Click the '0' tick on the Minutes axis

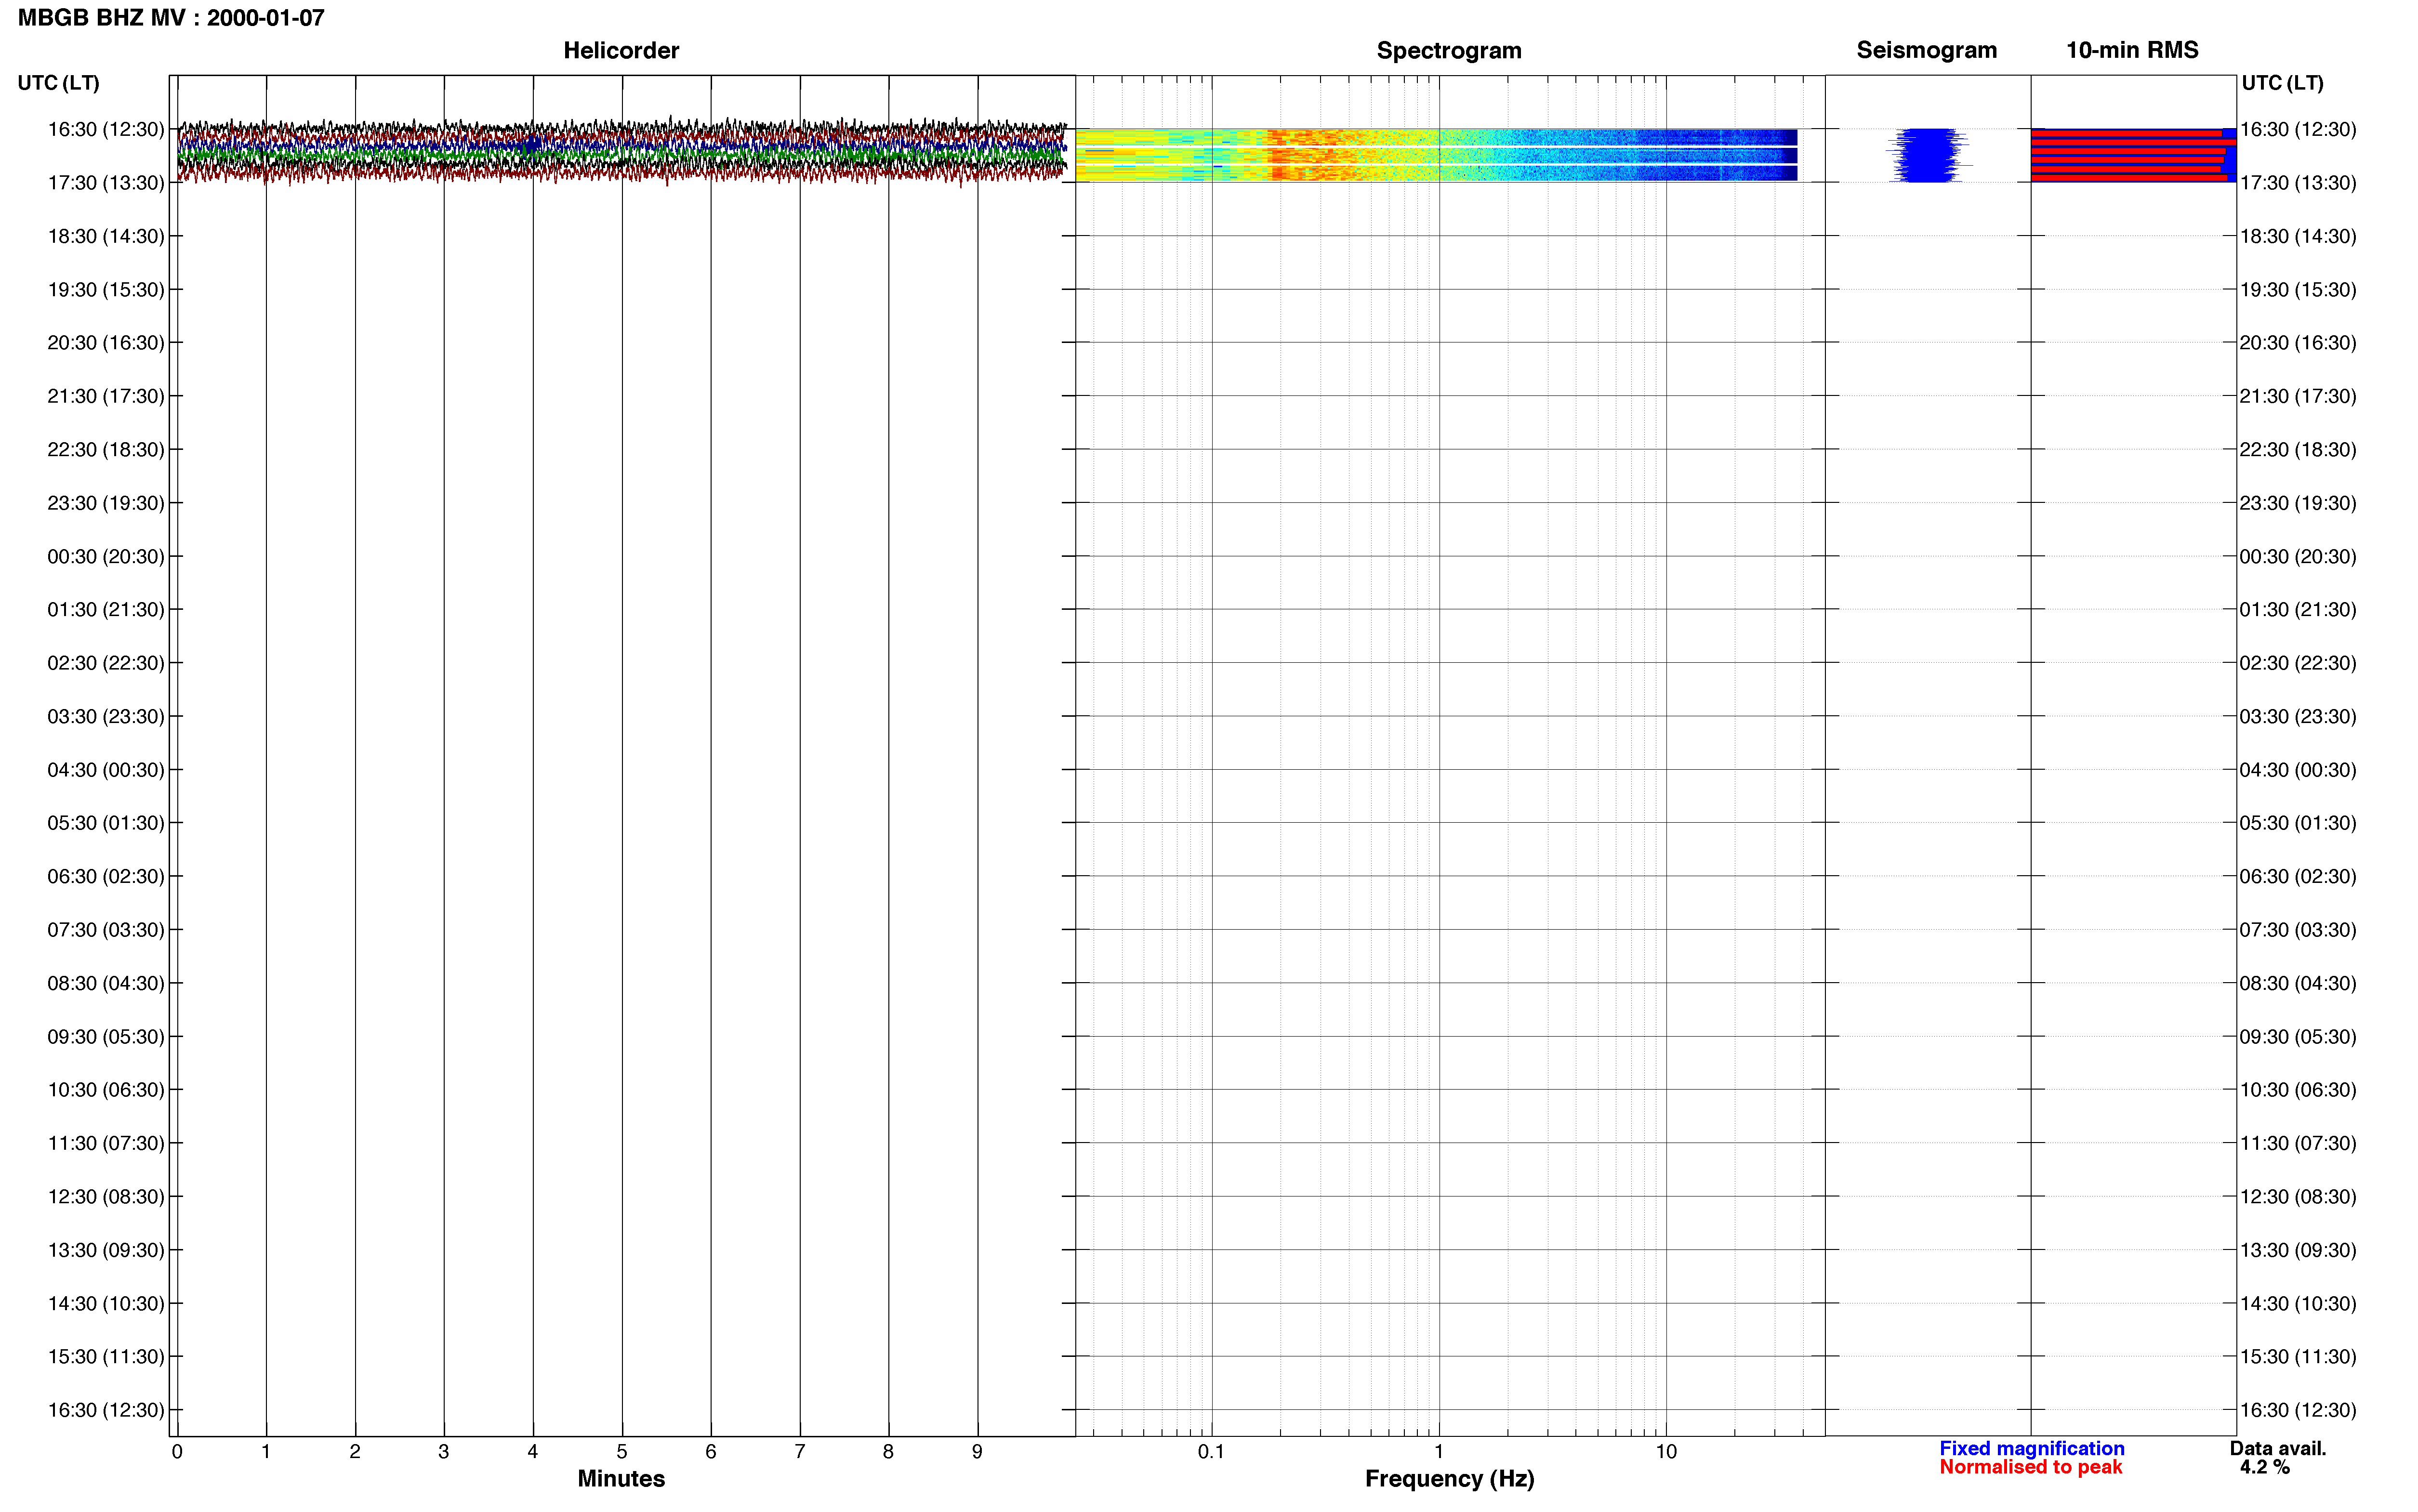pos(177,1452)
